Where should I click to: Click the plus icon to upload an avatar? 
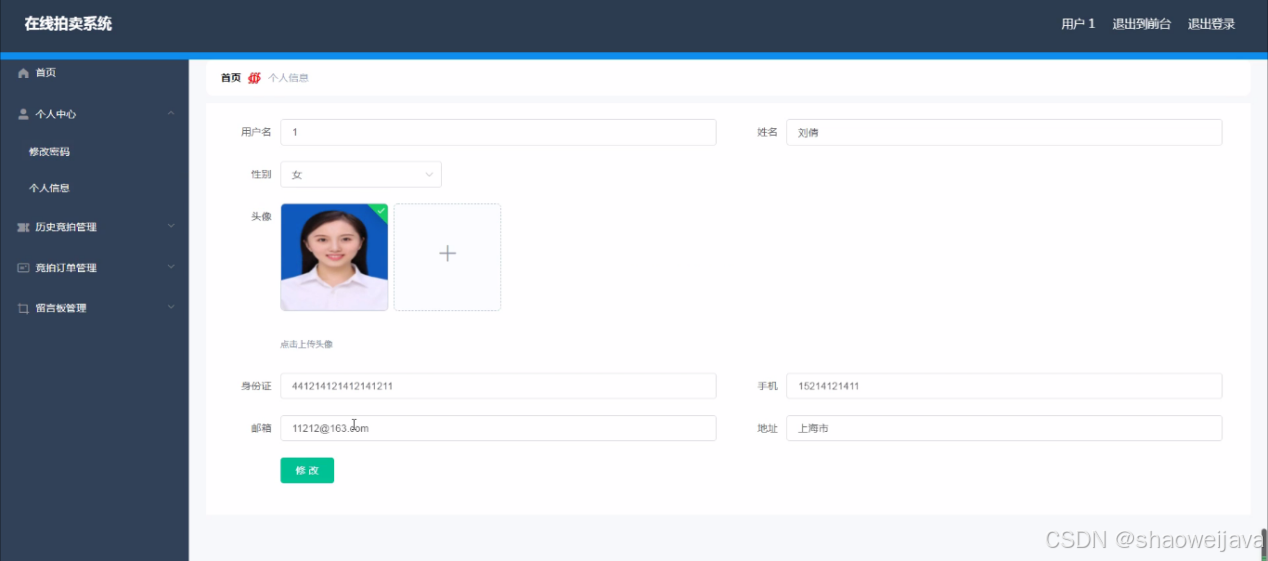(447, 254)
